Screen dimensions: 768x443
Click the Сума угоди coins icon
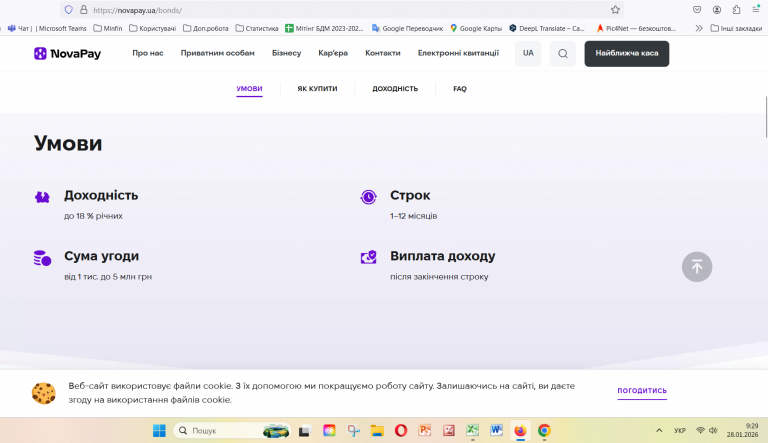42,258
